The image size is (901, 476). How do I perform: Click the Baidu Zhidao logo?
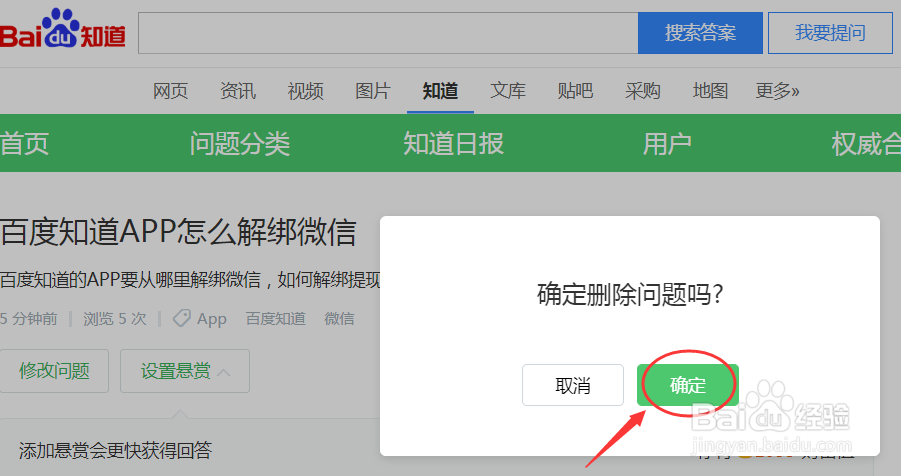pos(62,29)
